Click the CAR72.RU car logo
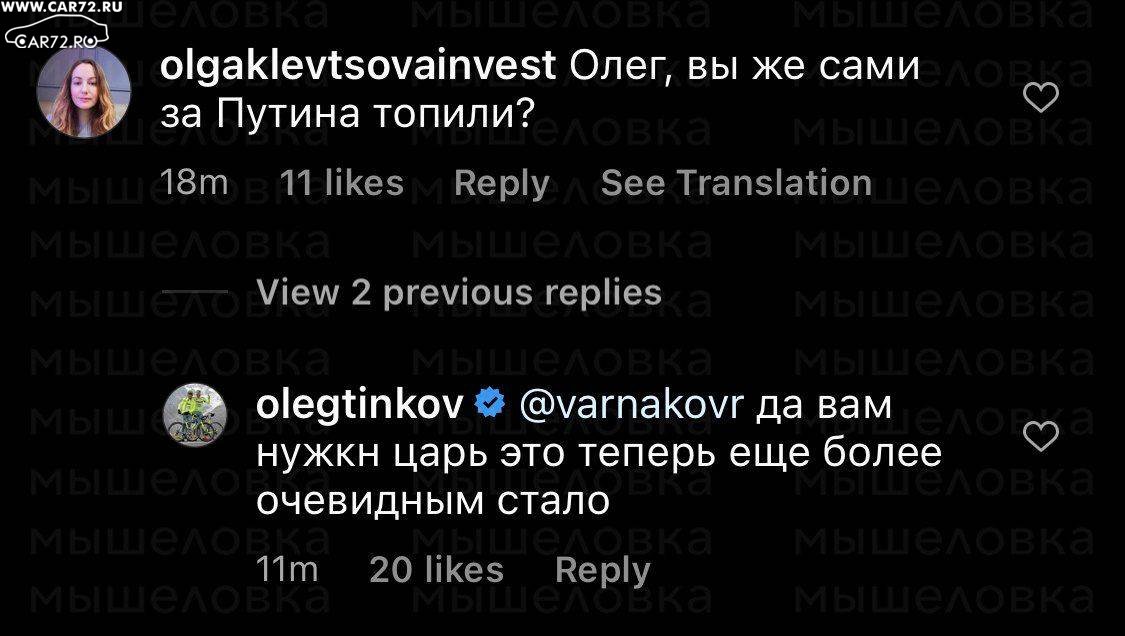1125x636 pixels. click(x=57, y=34)
